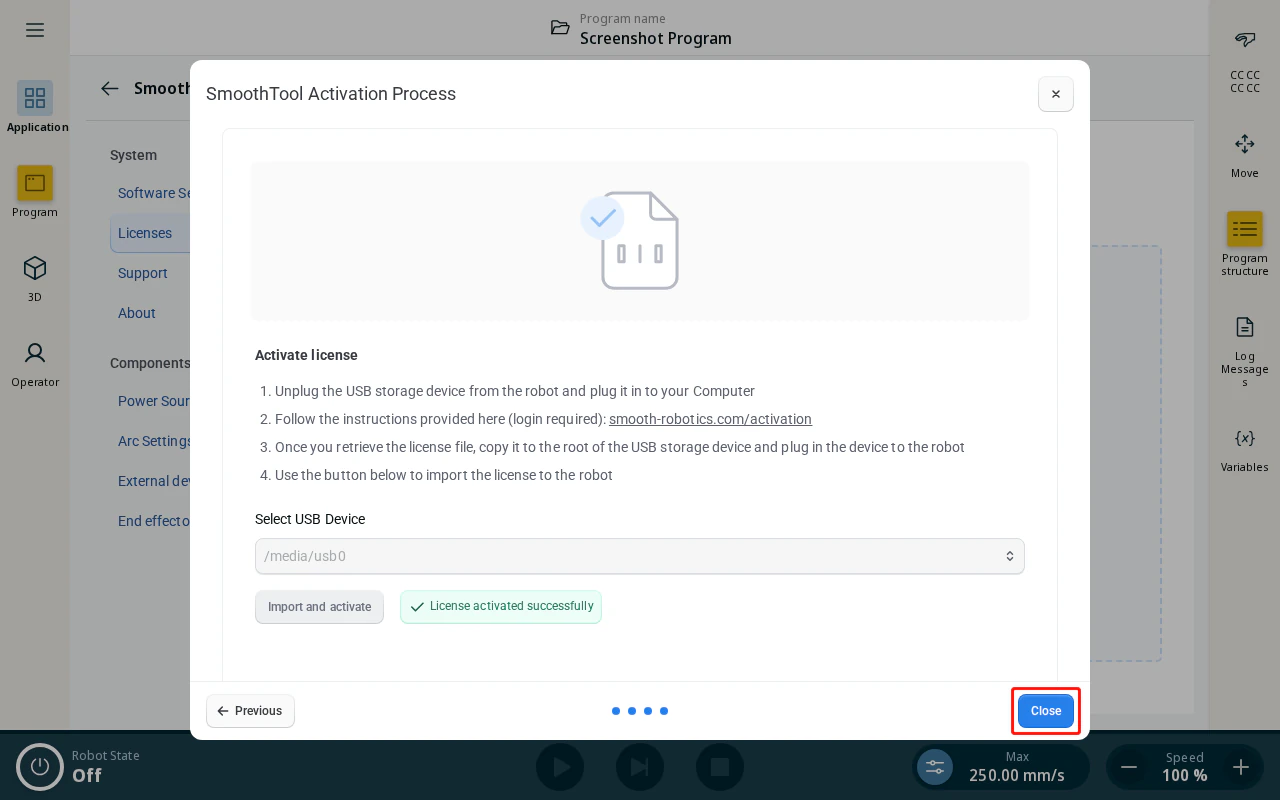The height and width of the screenshot is (800, 1280).
Task: Close the activation dialog with X
Action: pyautogui.click(x=1056, y=94)
